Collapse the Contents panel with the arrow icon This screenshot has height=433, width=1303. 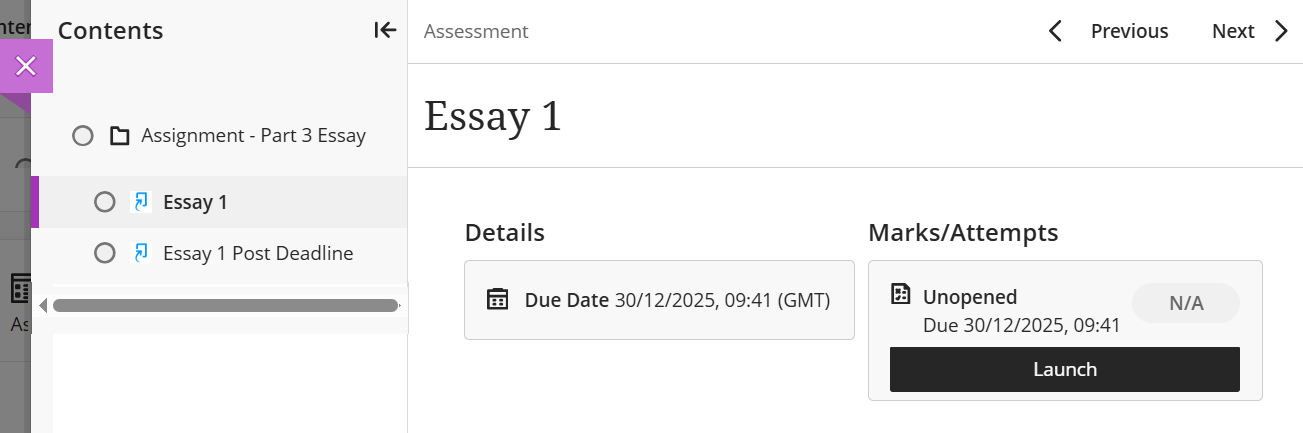tap(385, 30)
